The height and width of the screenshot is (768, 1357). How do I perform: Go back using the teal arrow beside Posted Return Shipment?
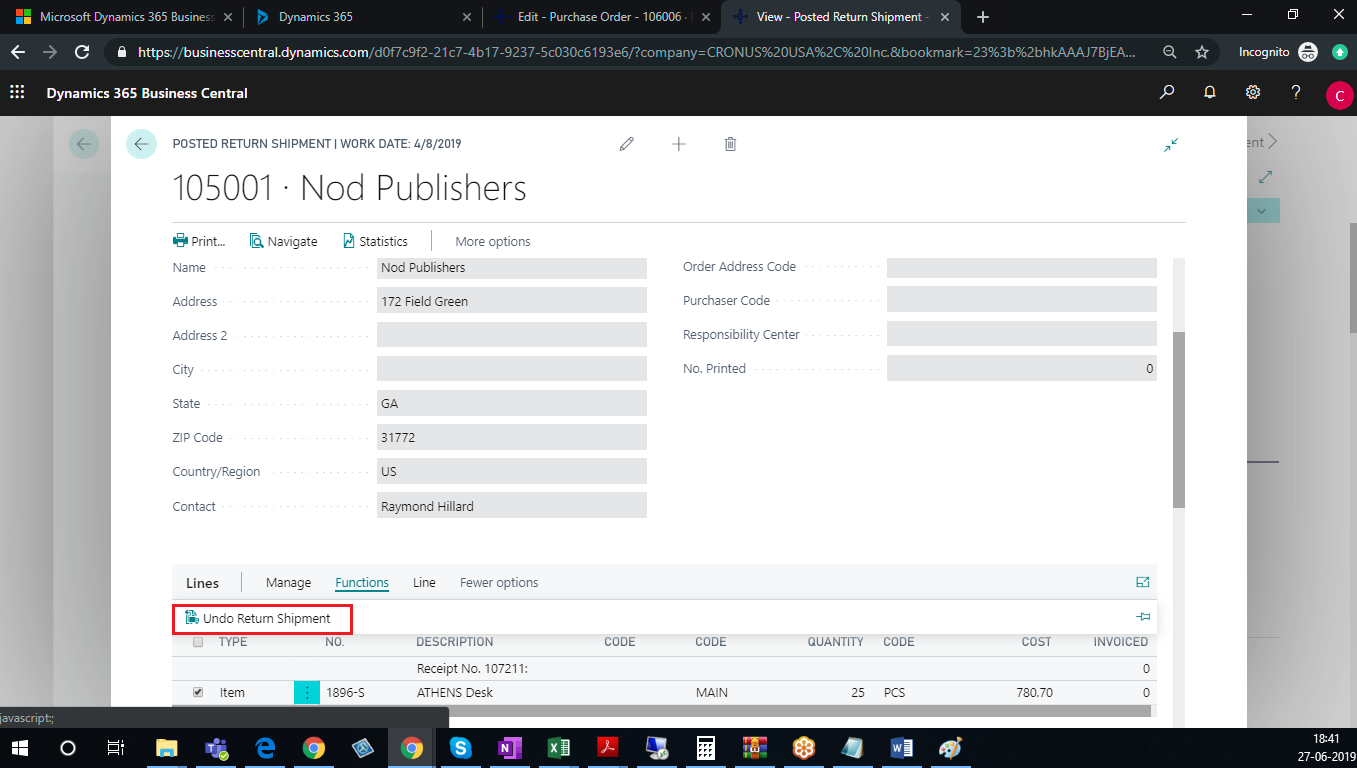[141, 144]
